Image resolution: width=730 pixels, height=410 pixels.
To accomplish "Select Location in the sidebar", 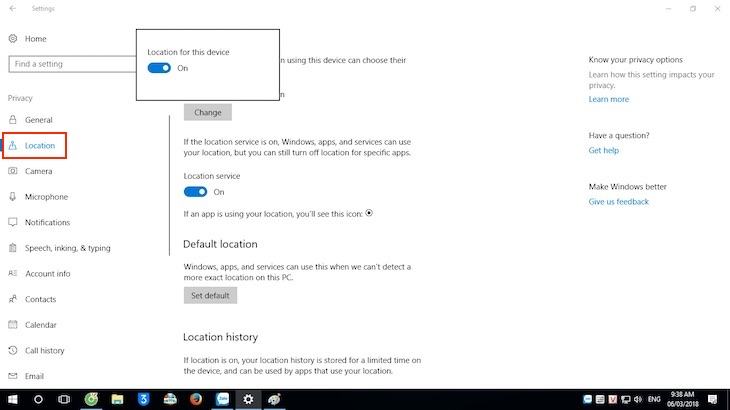I will coord(40,146).
